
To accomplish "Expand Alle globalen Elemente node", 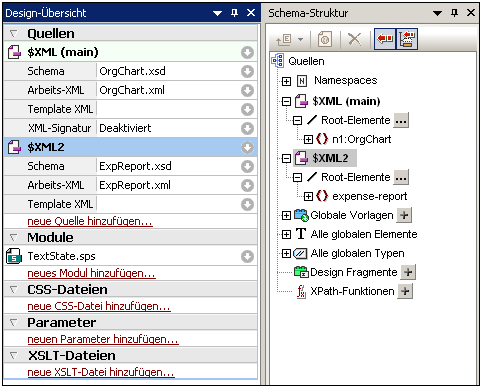I will point(286,234).
